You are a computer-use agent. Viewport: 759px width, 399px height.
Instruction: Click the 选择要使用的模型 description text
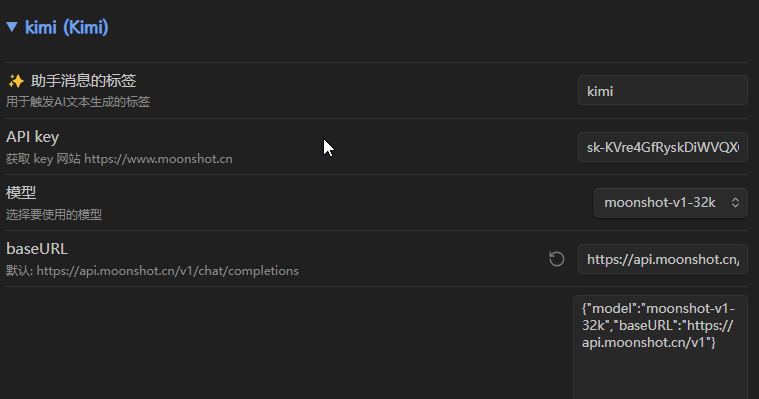point(54,215)
